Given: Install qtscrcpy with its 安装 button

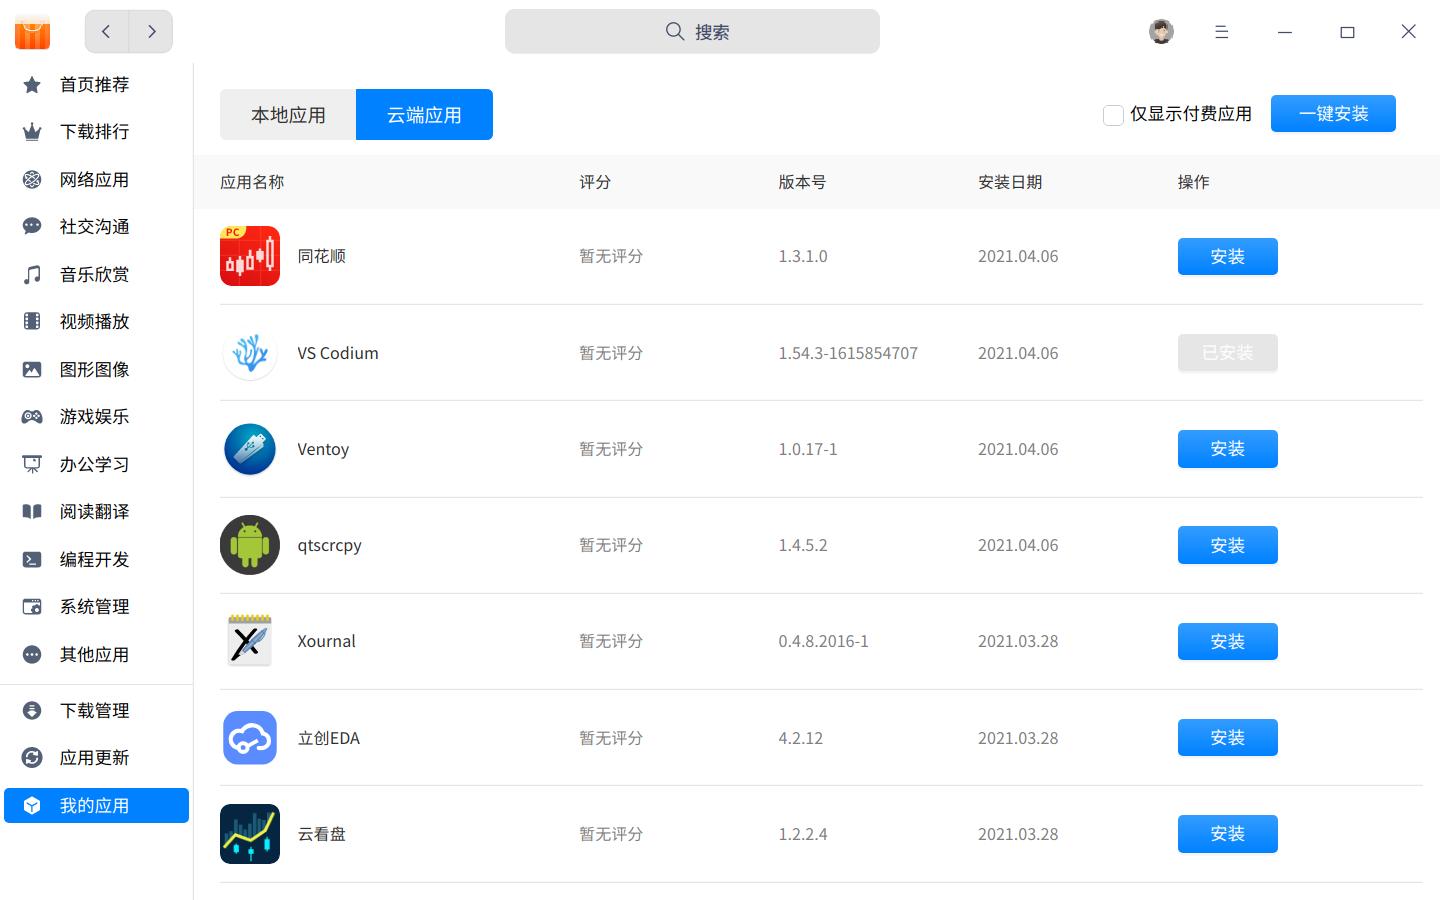Looking at the screenshot, I should [x=1228, y=545].
